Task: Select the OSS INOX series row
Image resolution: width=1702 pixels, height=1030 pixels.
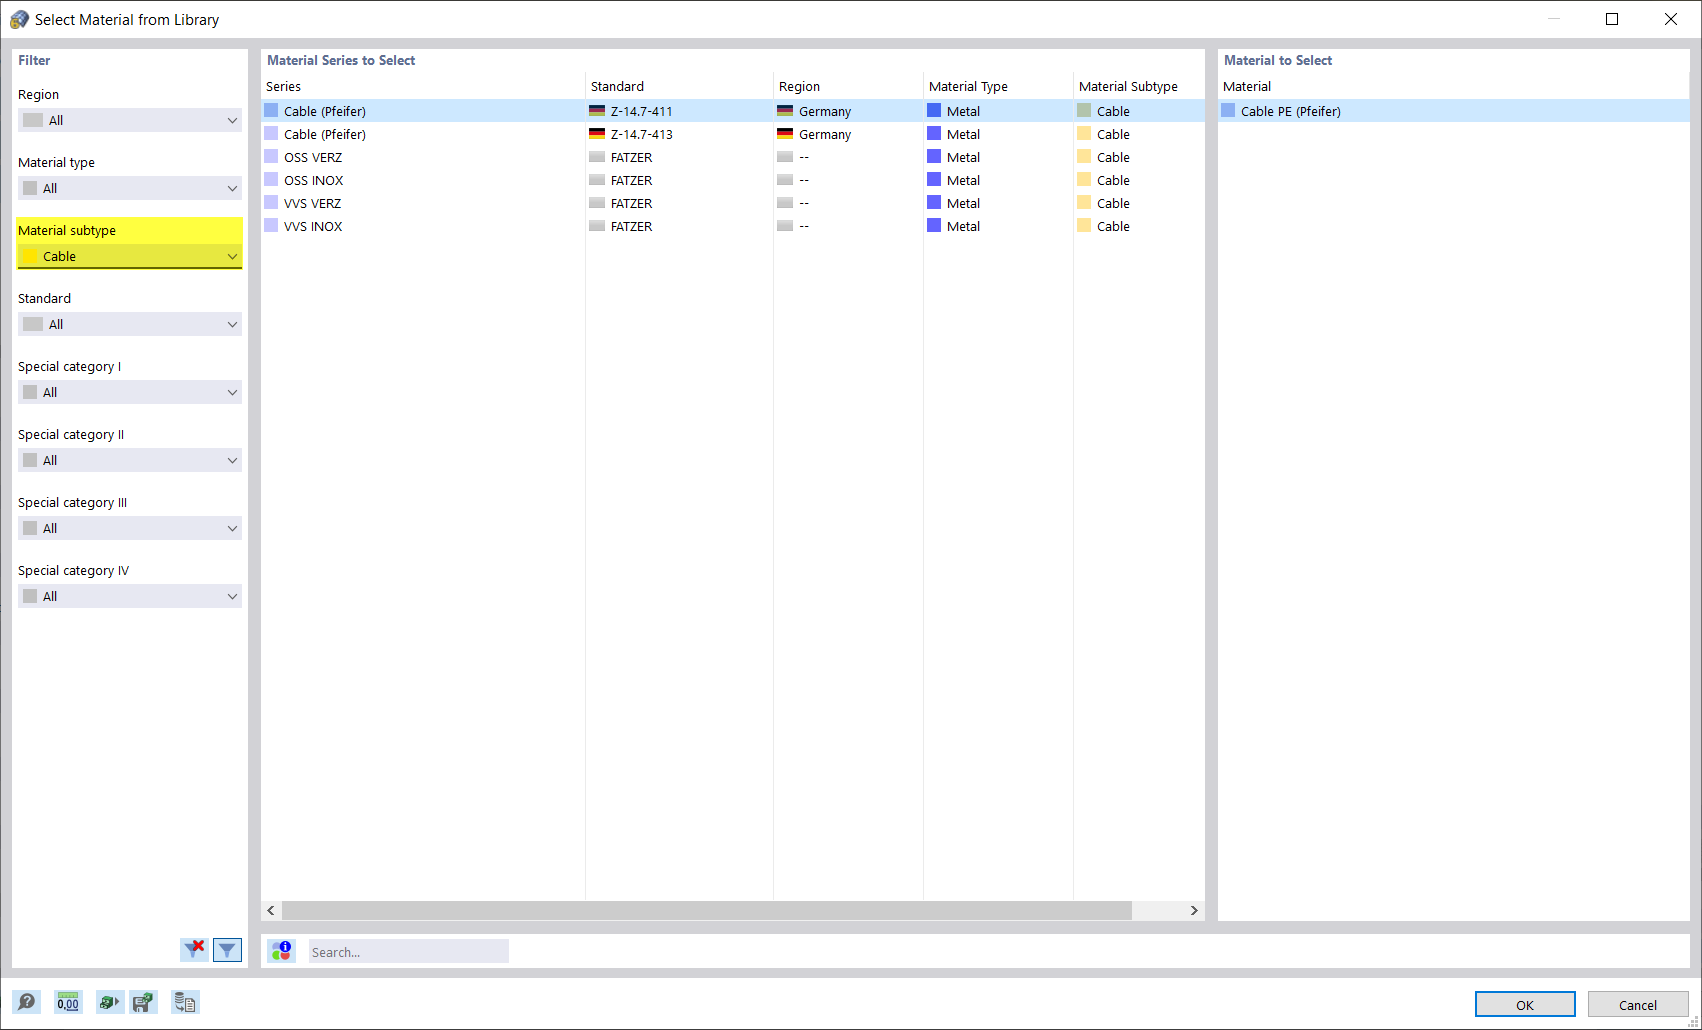Action: tap(733, 180)
